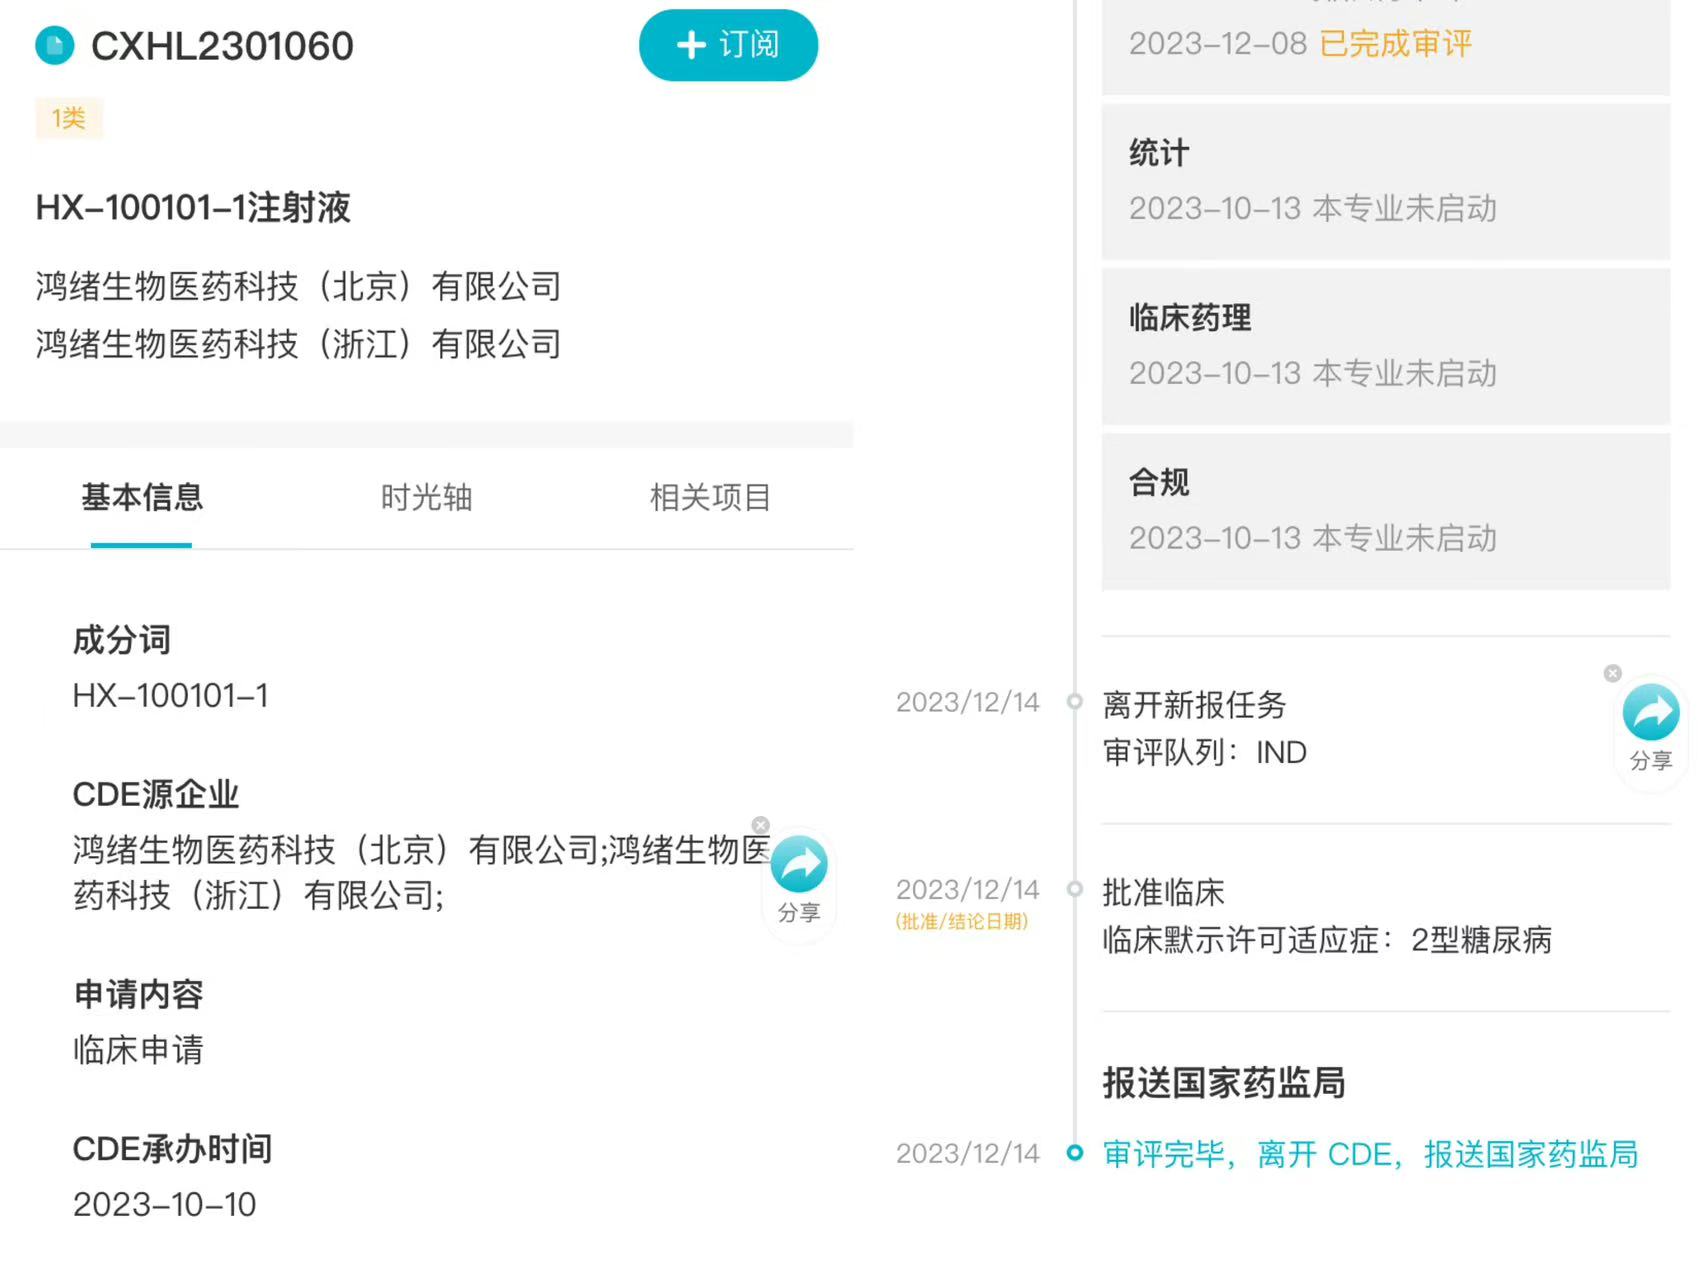Open the 审评完毕，离开 CDE，报送国家药监局 link
The image size is (1704, 1278).
pos(1370,1154)
